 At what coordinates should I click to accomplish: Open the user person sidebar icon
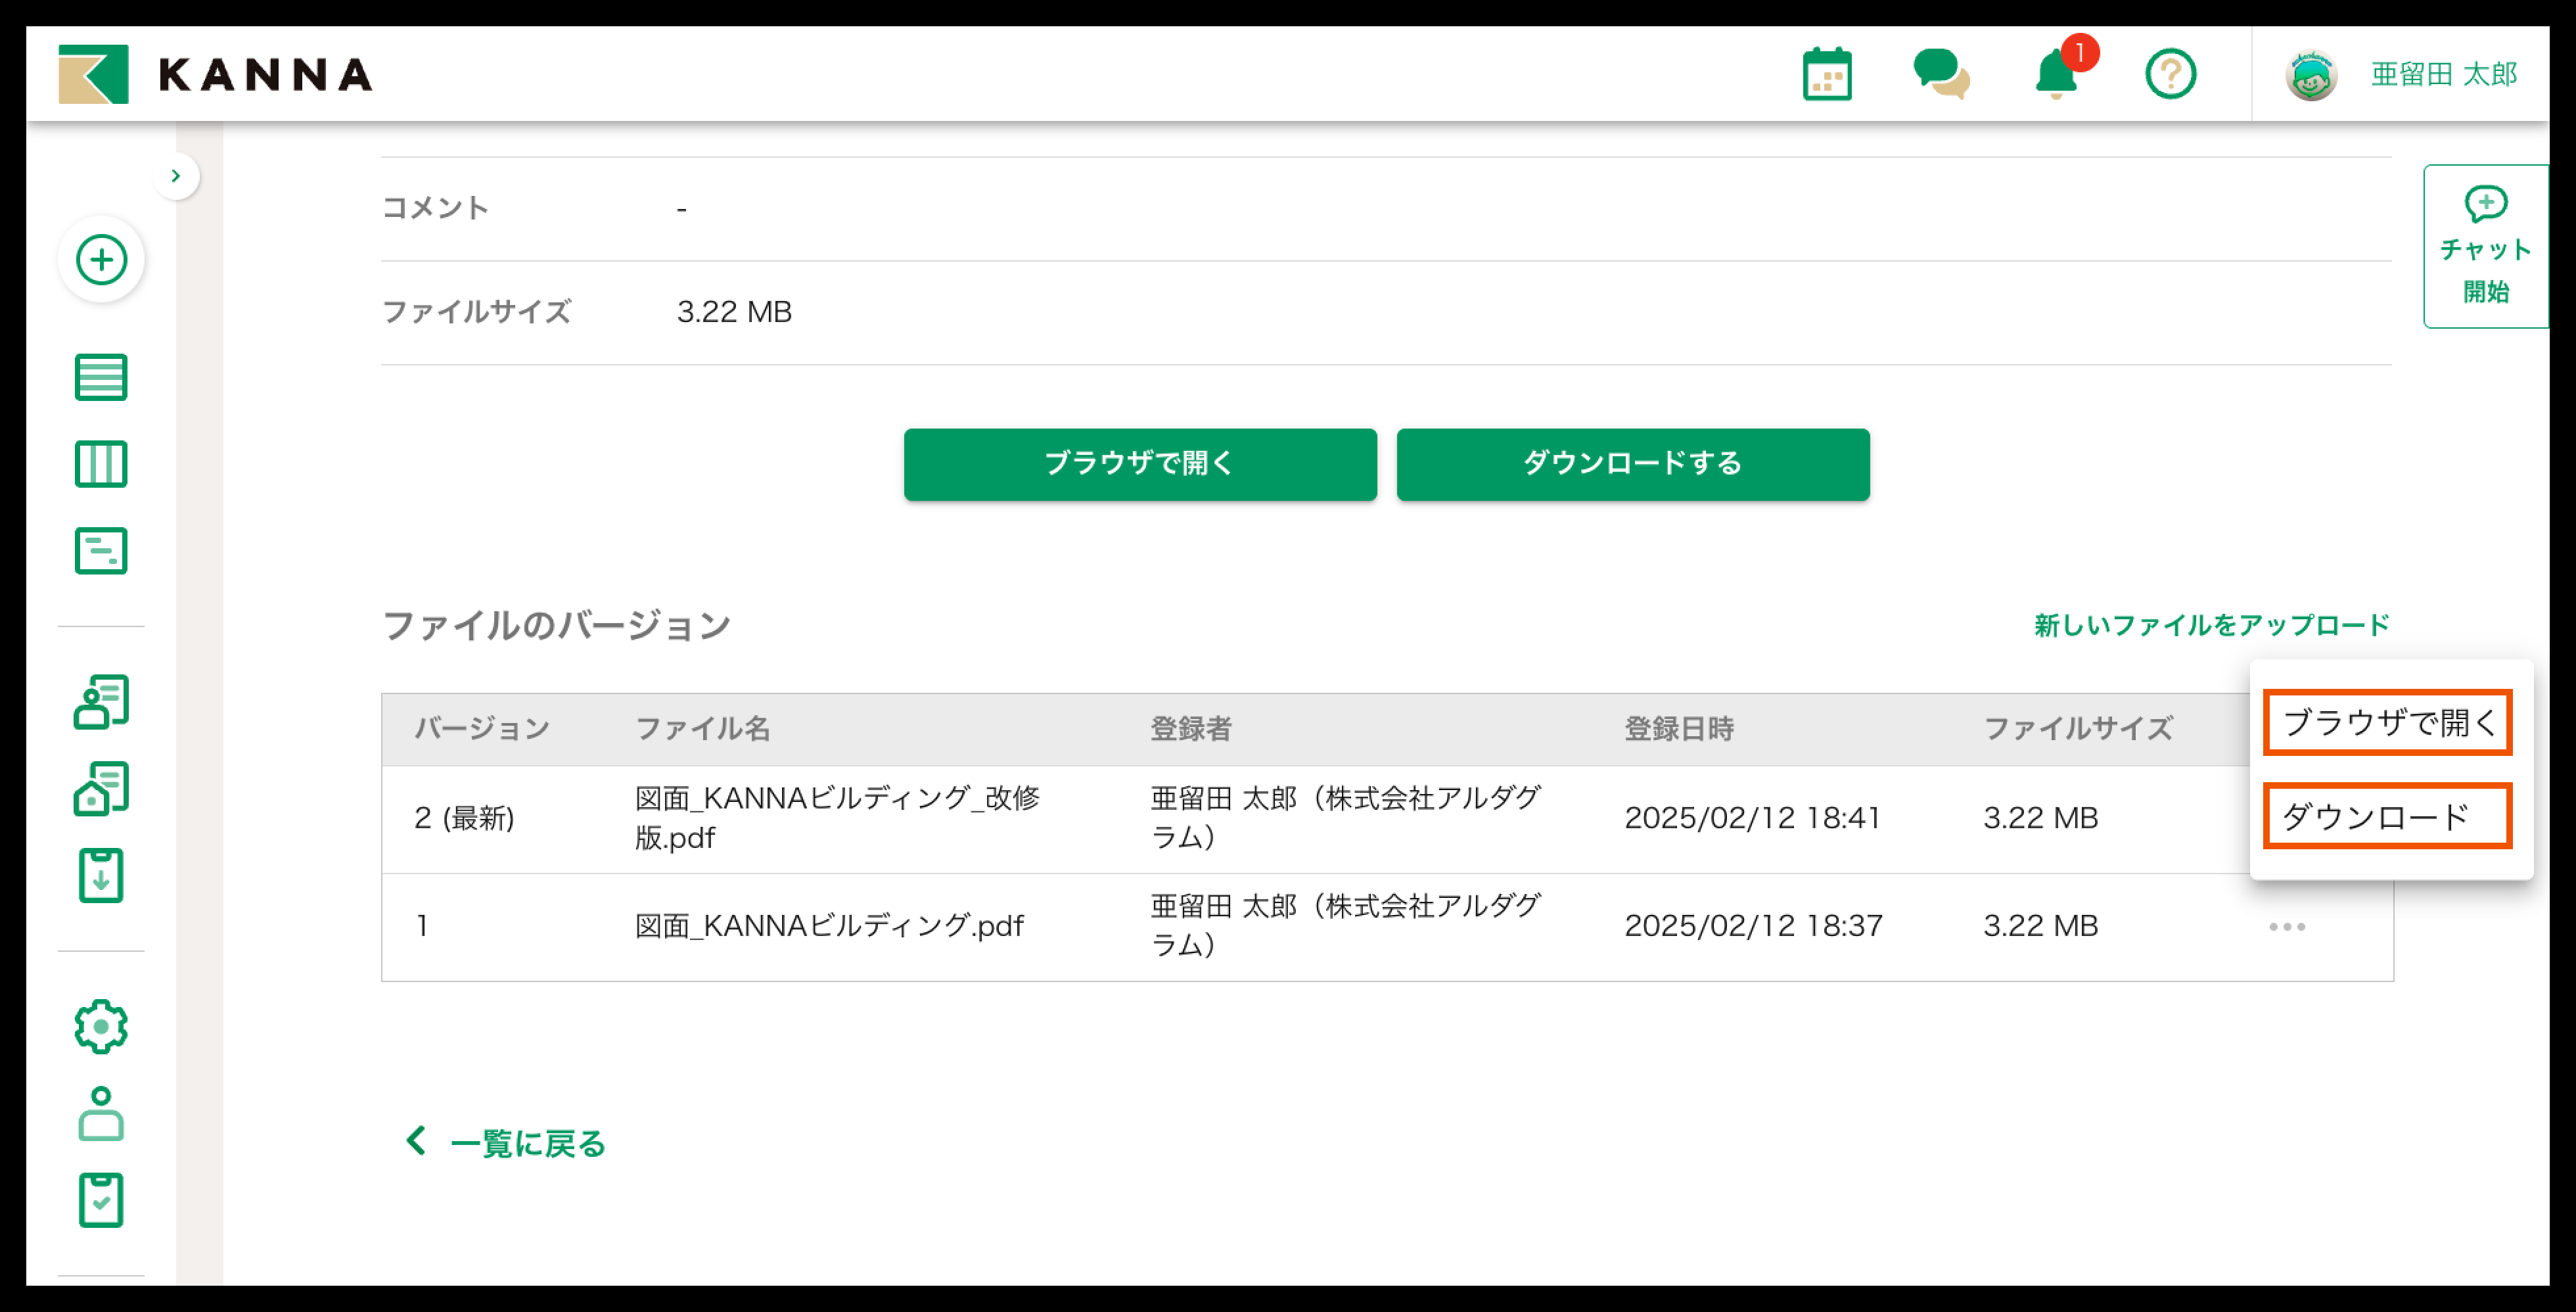pos(101,1113)
